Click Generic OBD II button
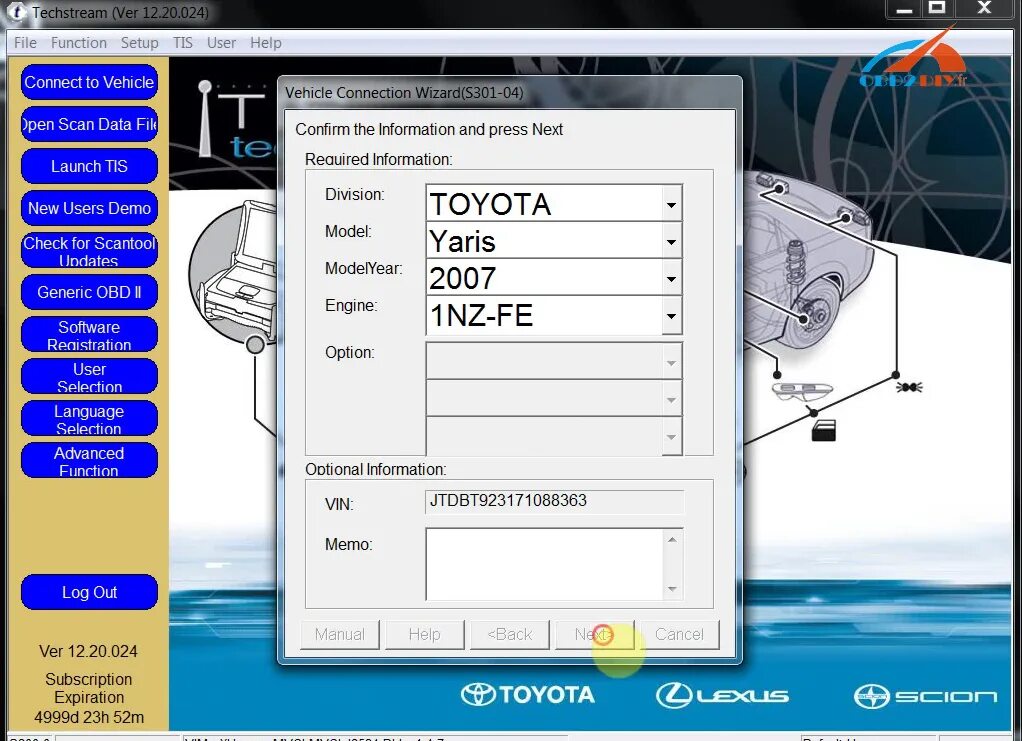Screen dimensions: 1022x741 tap(89, 292)
